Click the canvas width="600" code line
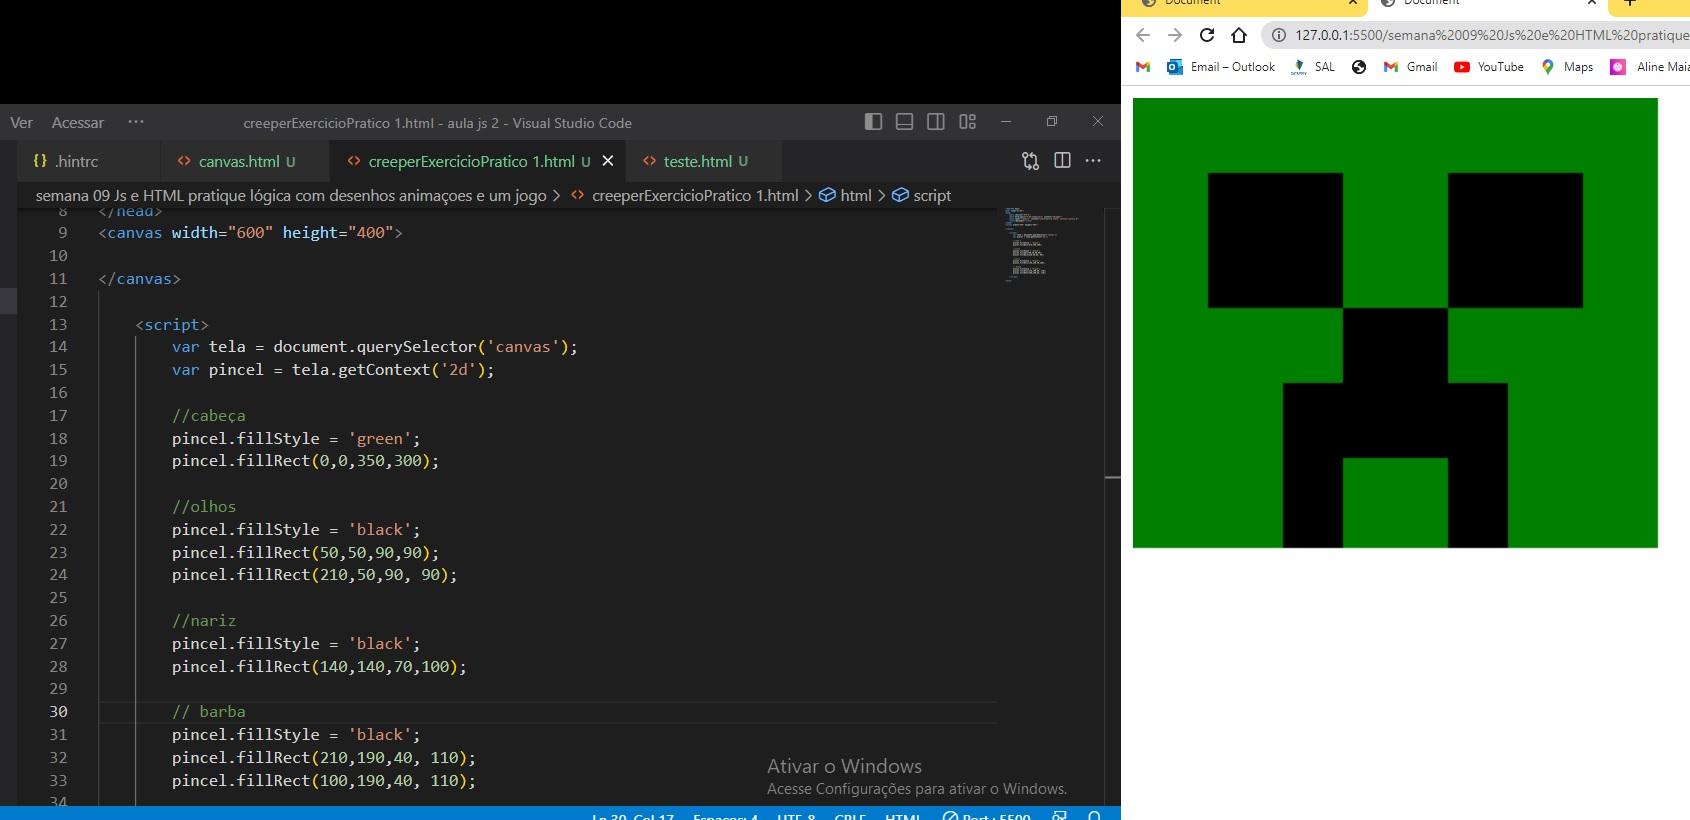Viewport: 1690px width, 820px height. point(250,232)
